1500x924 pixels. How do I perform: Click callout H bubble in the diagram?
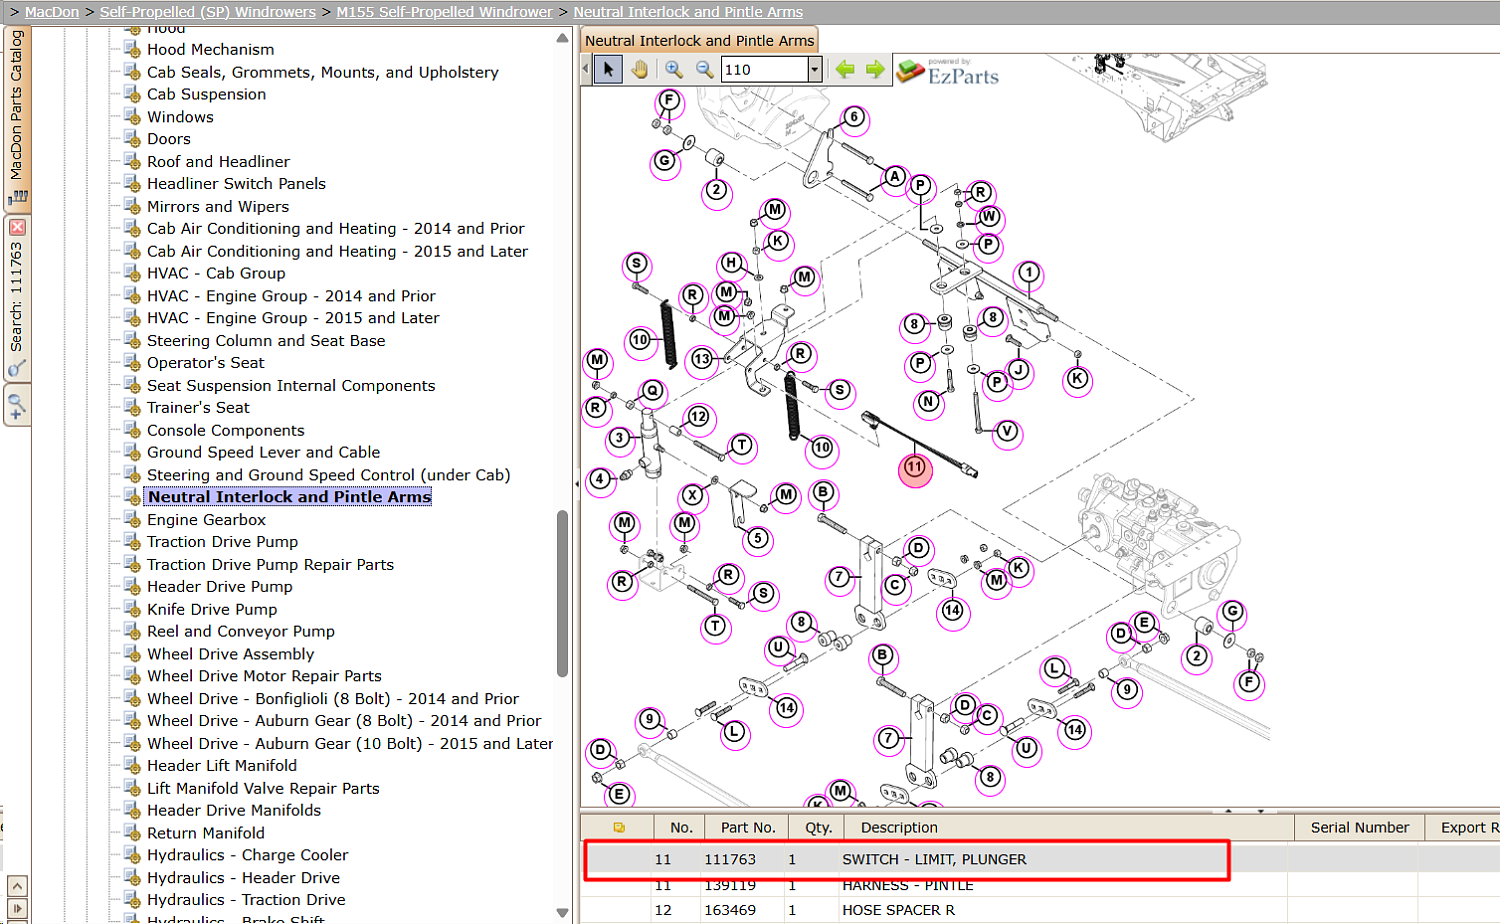click(732, 263)
